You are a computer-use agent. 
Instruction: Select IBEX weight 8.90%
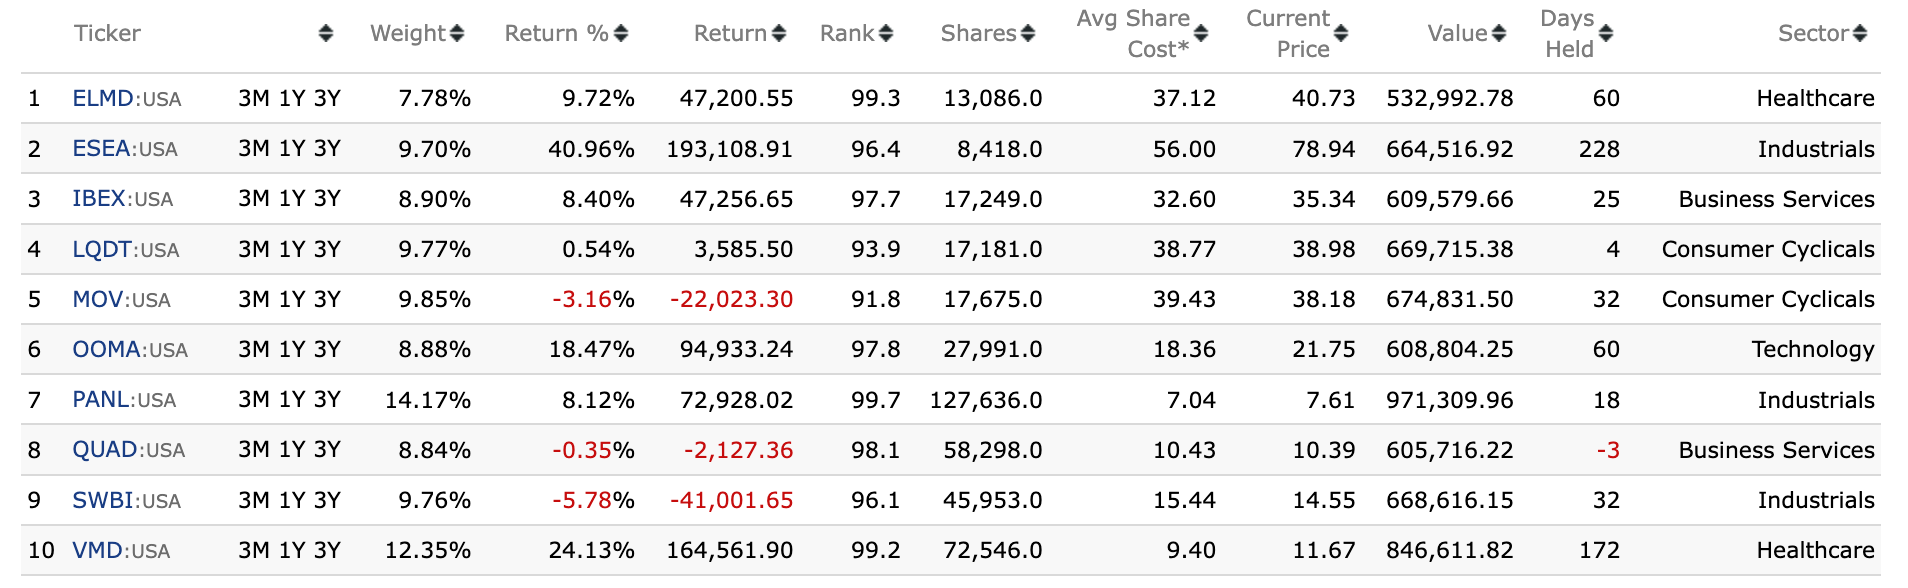[x=435, y=199]
